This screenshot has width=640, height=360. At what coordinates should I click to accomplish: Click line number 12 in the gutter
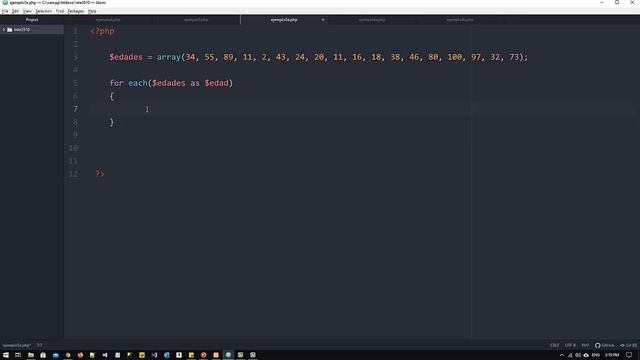(x=73, y=173)
